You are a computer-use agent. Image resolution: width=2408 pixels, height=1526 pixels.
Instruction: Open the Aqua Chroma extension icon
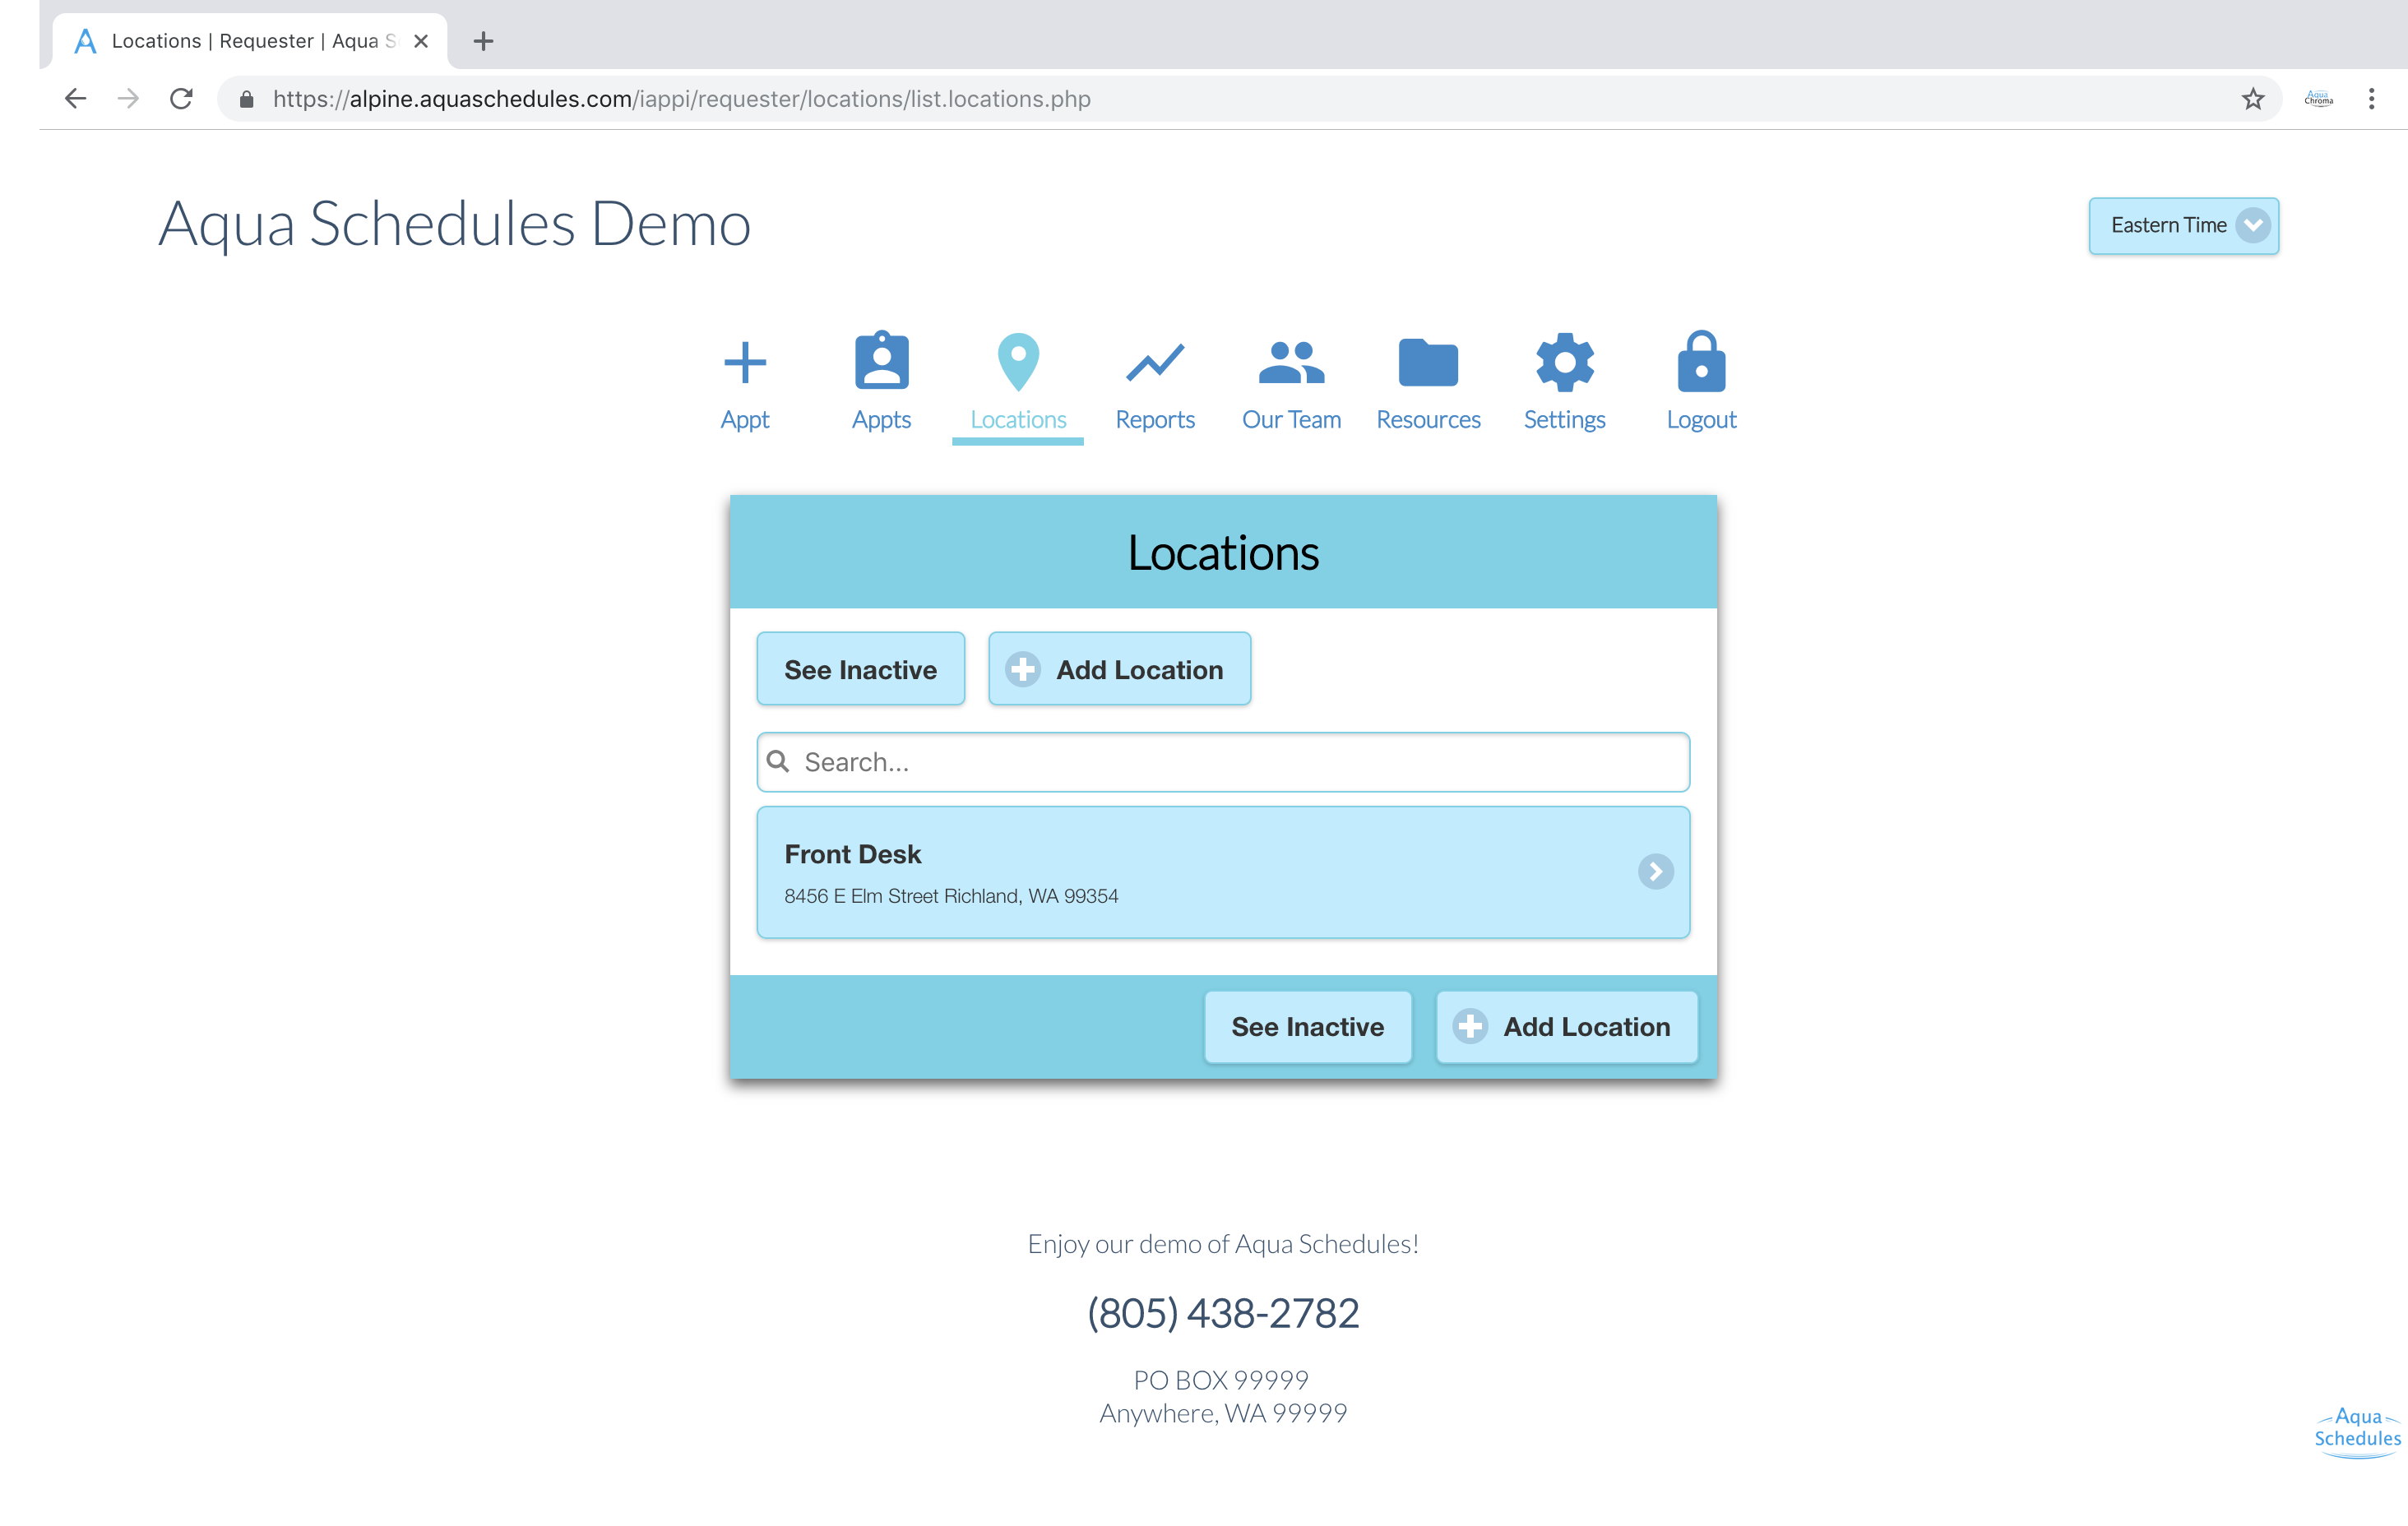[x=2318, y=98]
